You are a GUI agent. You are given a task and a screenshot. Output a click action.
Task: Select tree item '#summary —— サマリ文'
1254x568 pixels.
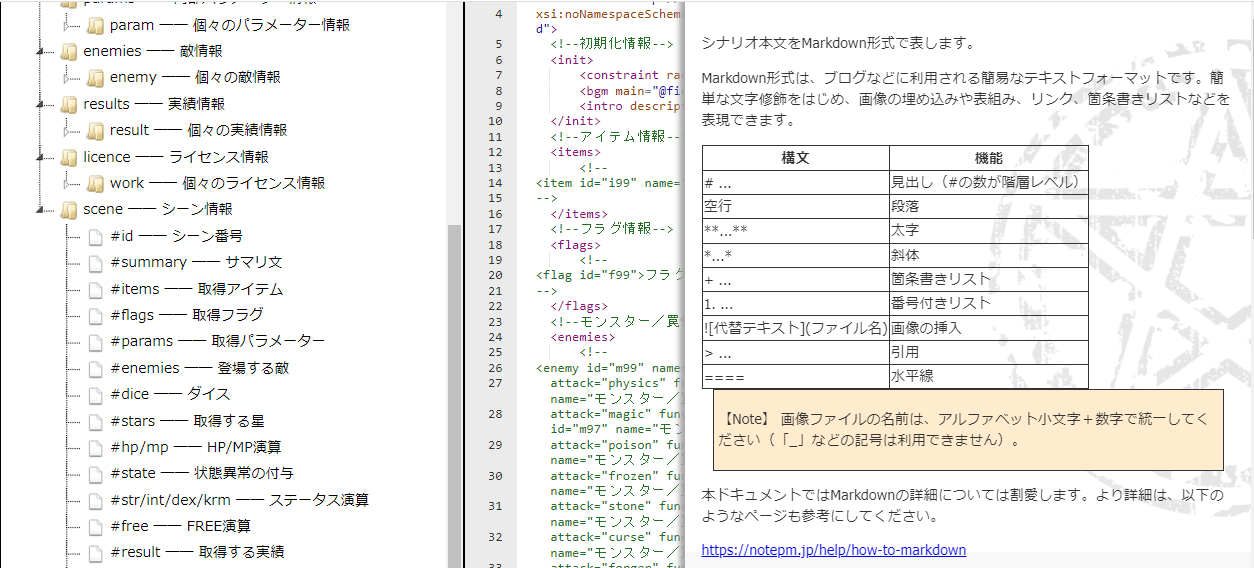[x=196, y=262]
